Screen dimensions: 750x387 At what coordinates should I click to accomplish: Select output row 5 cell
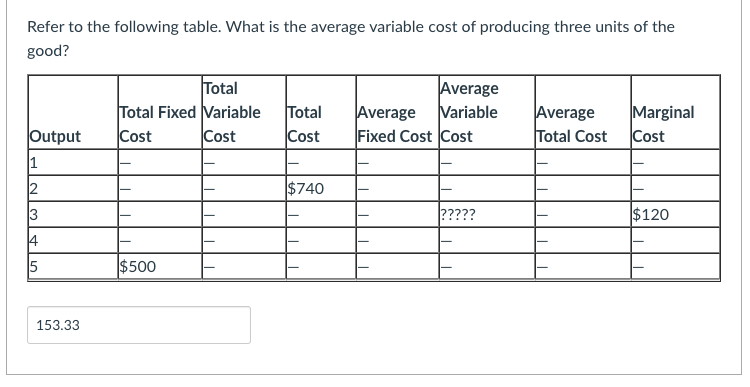point(73,266)
